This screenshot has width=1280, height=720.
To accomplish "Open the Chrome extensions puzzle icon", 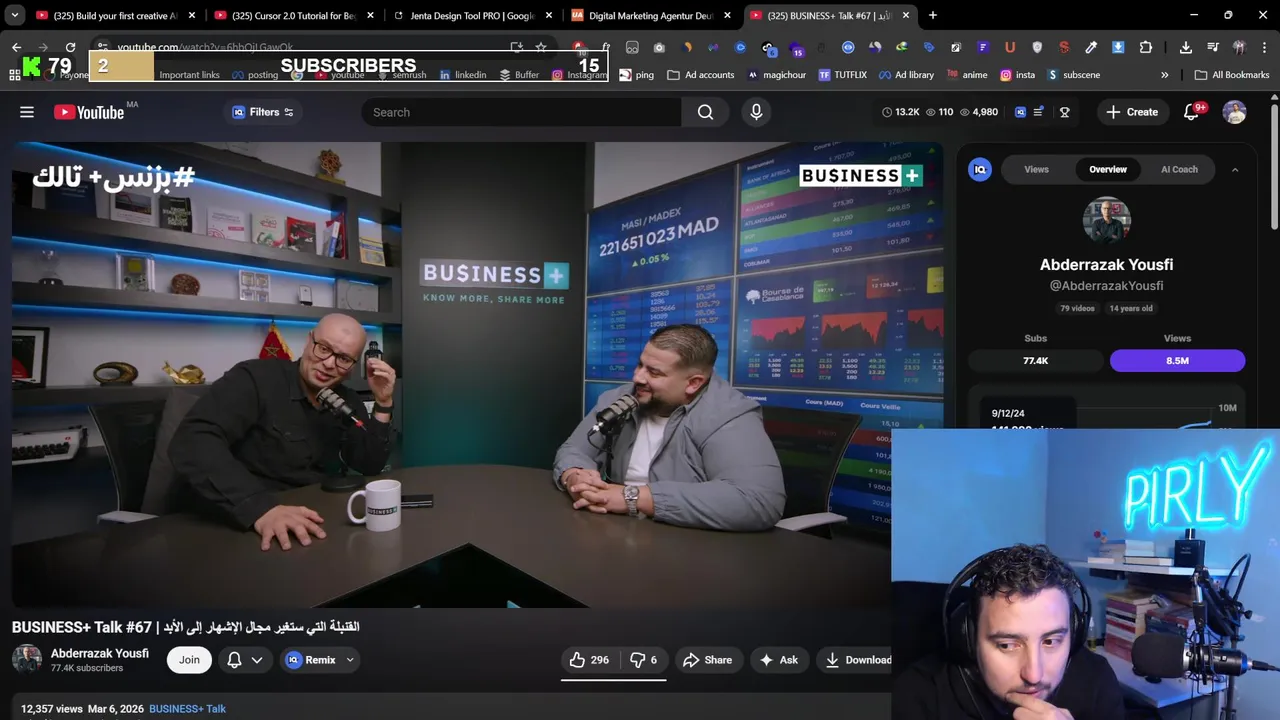I will (1146, 47).
